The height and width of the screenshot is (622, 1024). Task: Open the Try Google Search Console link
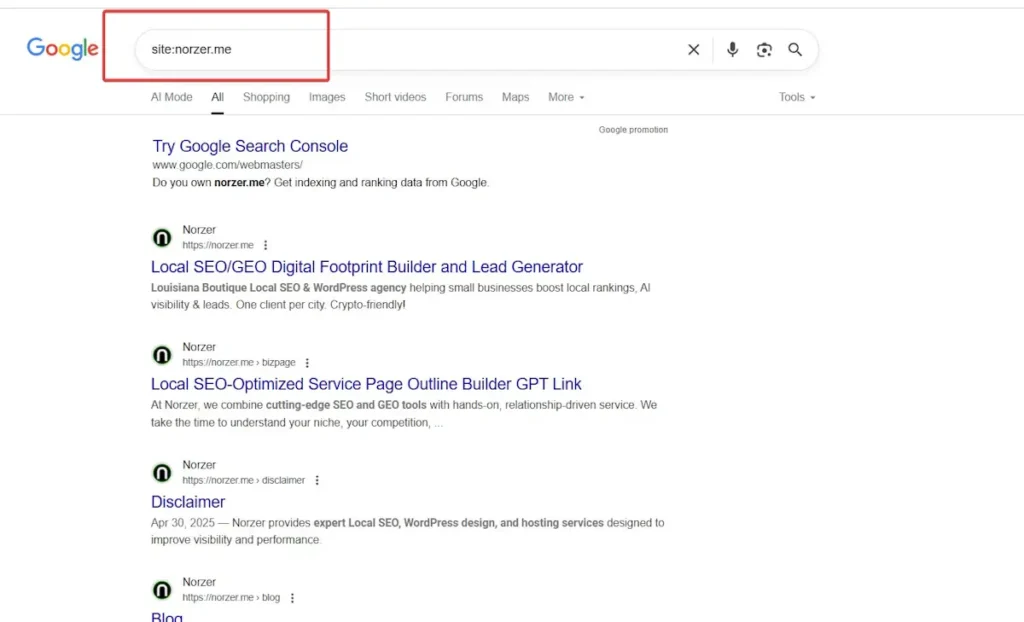tap(250, 146)
